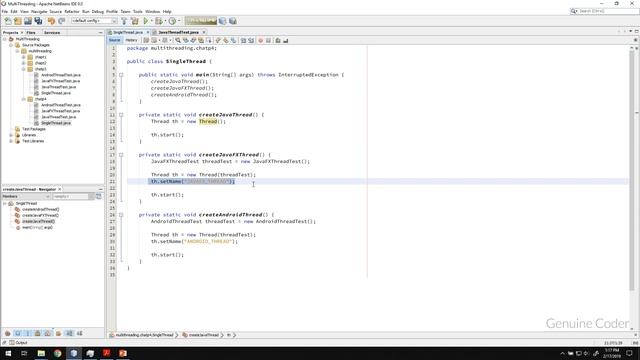Click the Chrome taskbar icon
Image resolution: width=640 pixels, height=360 pixels.
[x=58, y=353]
